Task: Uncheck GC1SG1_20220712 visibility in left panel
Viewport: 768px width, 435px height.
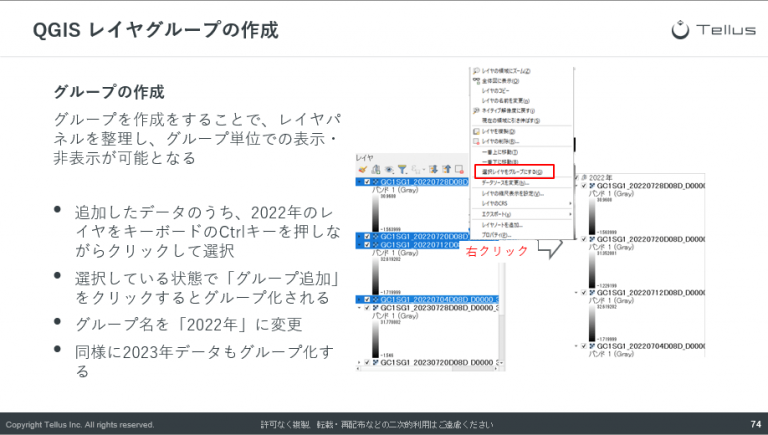Action: [367, 244]
